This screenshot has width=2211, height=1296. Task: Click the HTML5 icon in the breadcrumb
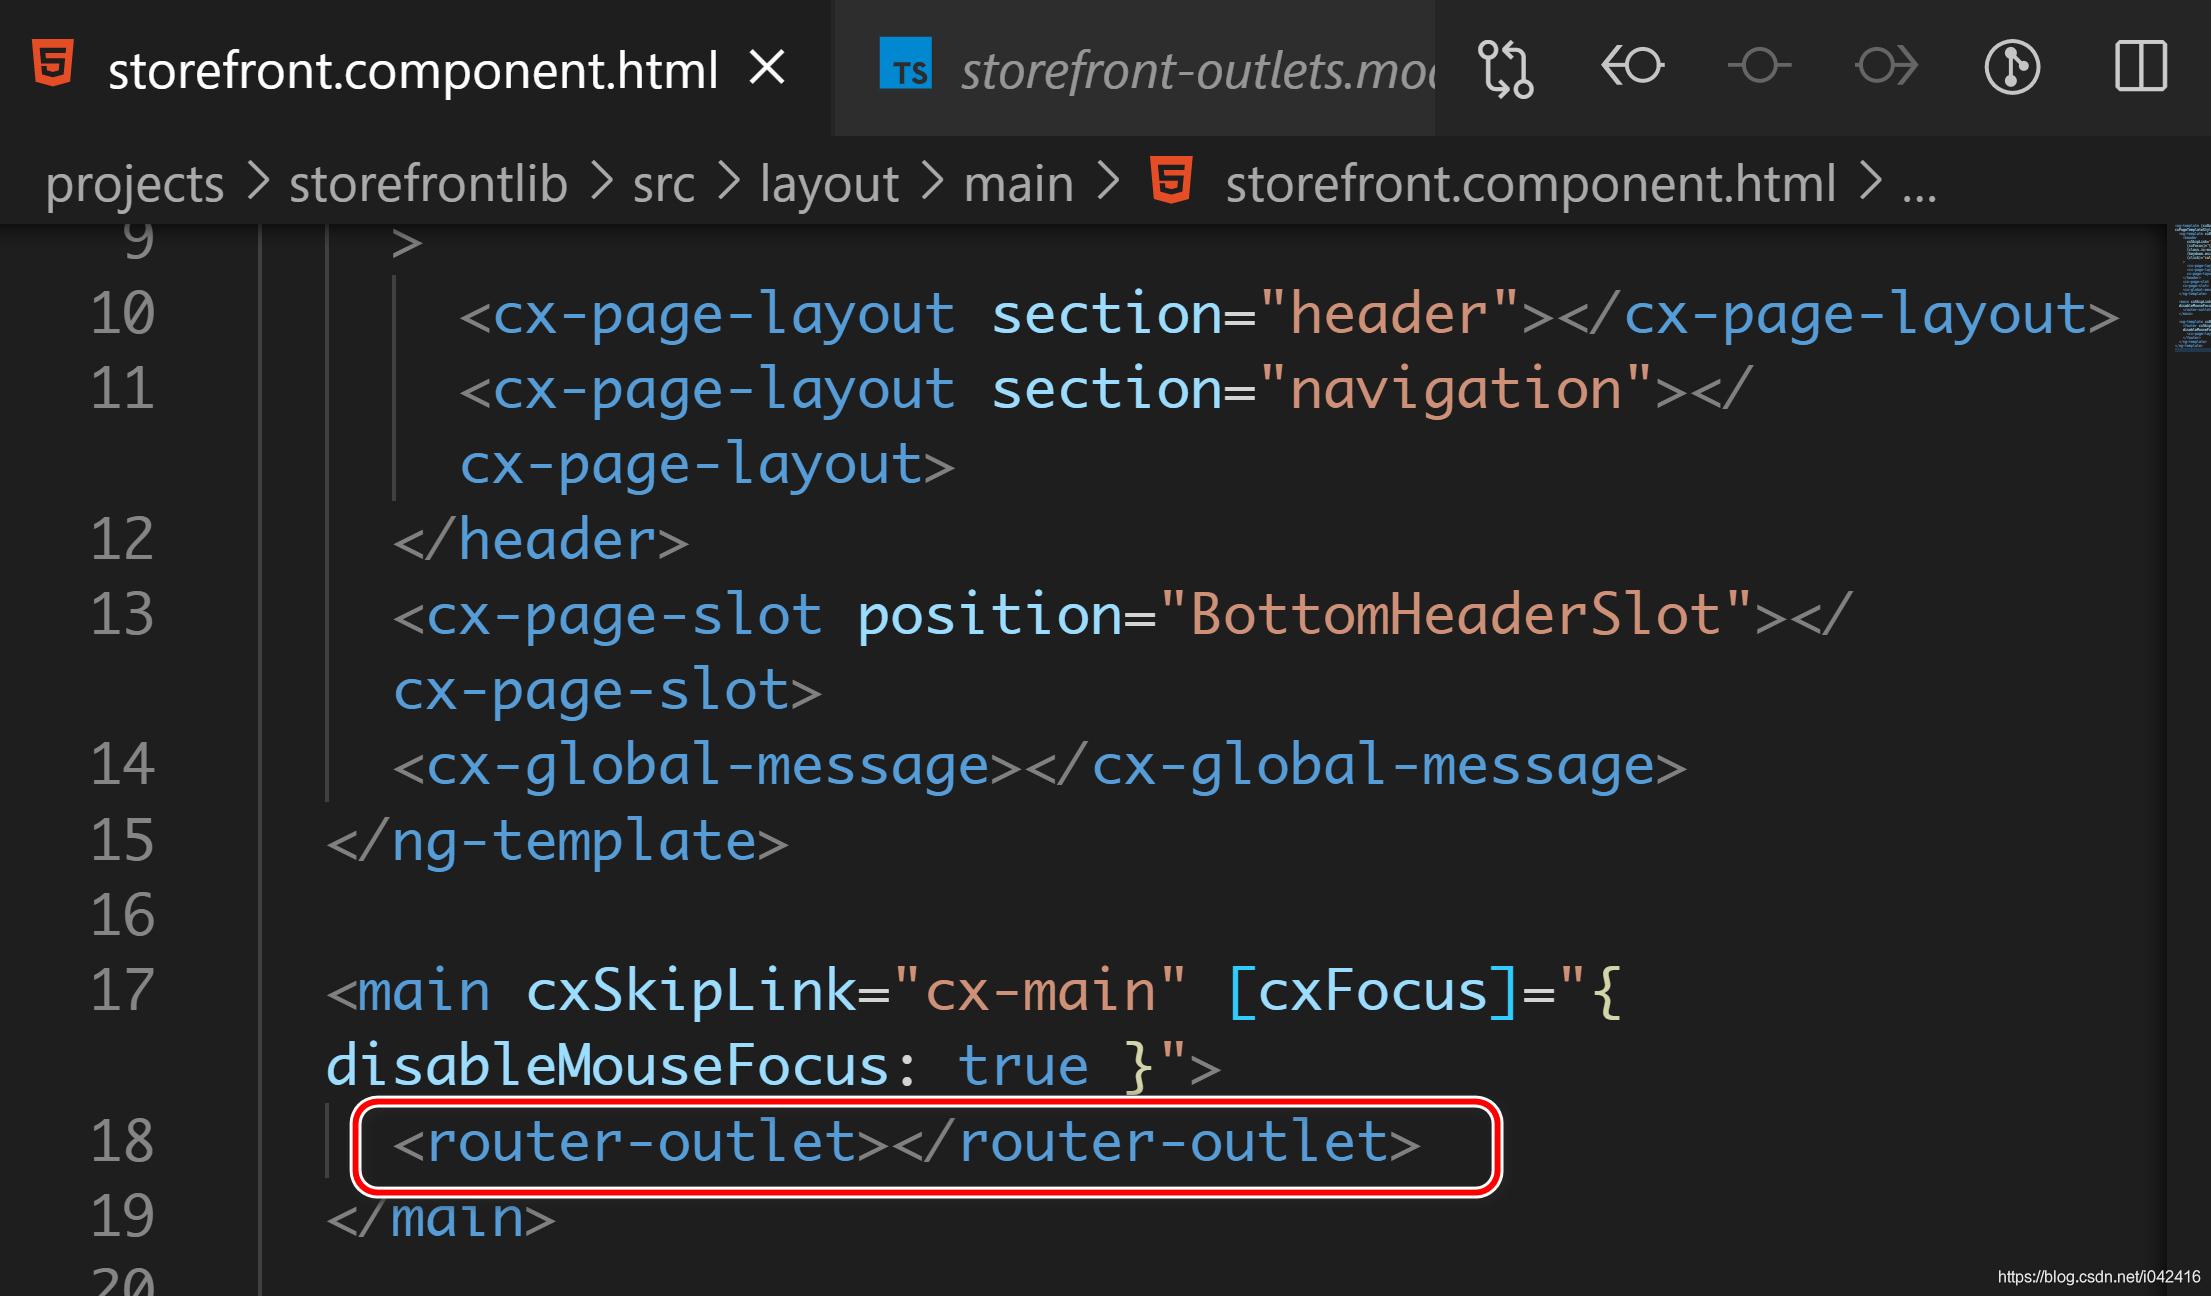point(1171,180)
